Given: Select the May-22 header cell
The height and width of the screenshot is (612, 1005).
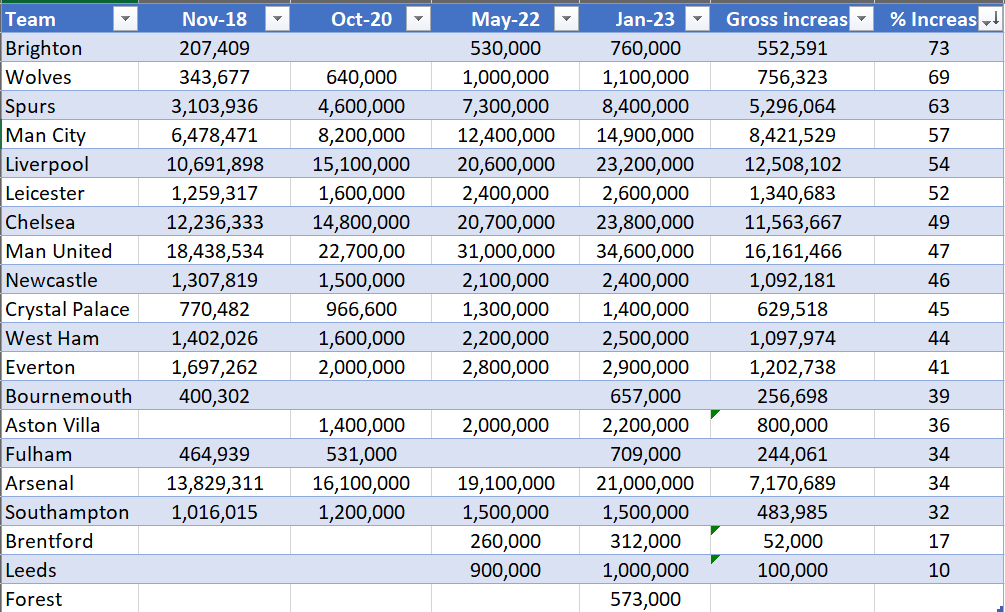Looking at the screenshot, I should [505, 19].
